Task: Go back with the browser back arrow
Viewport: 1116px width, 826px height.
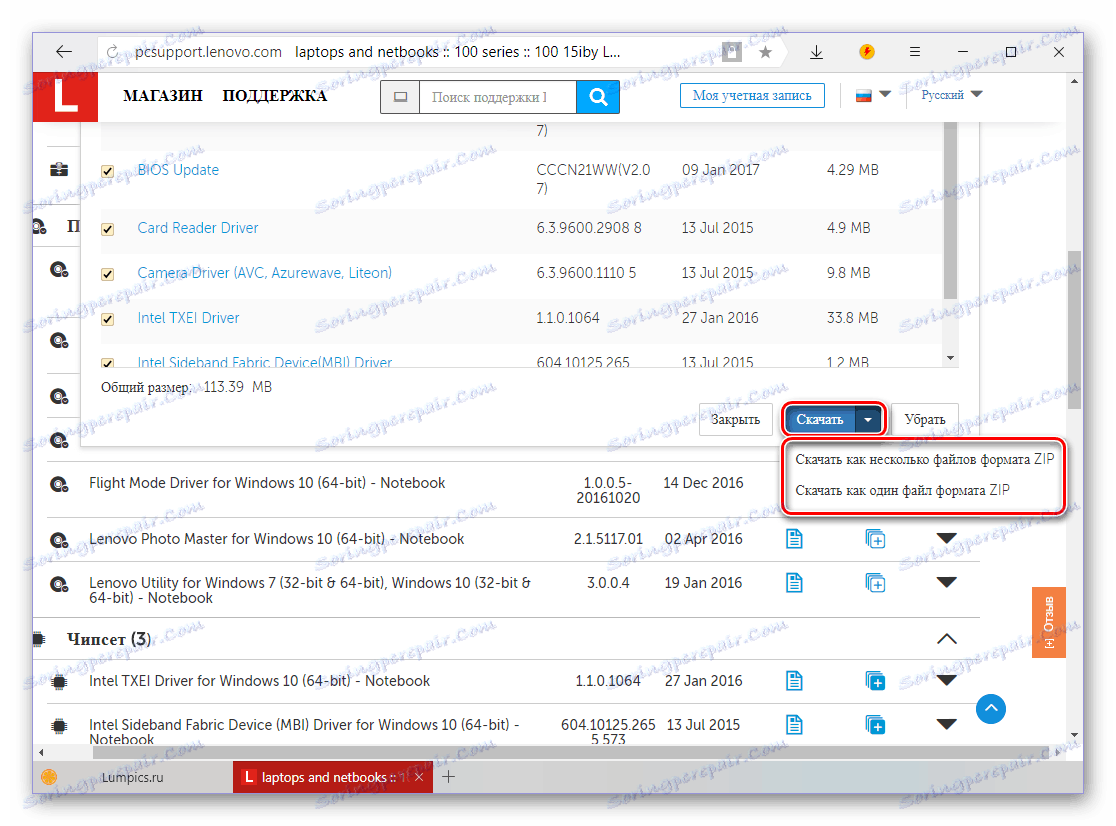Action: (64, 51)
